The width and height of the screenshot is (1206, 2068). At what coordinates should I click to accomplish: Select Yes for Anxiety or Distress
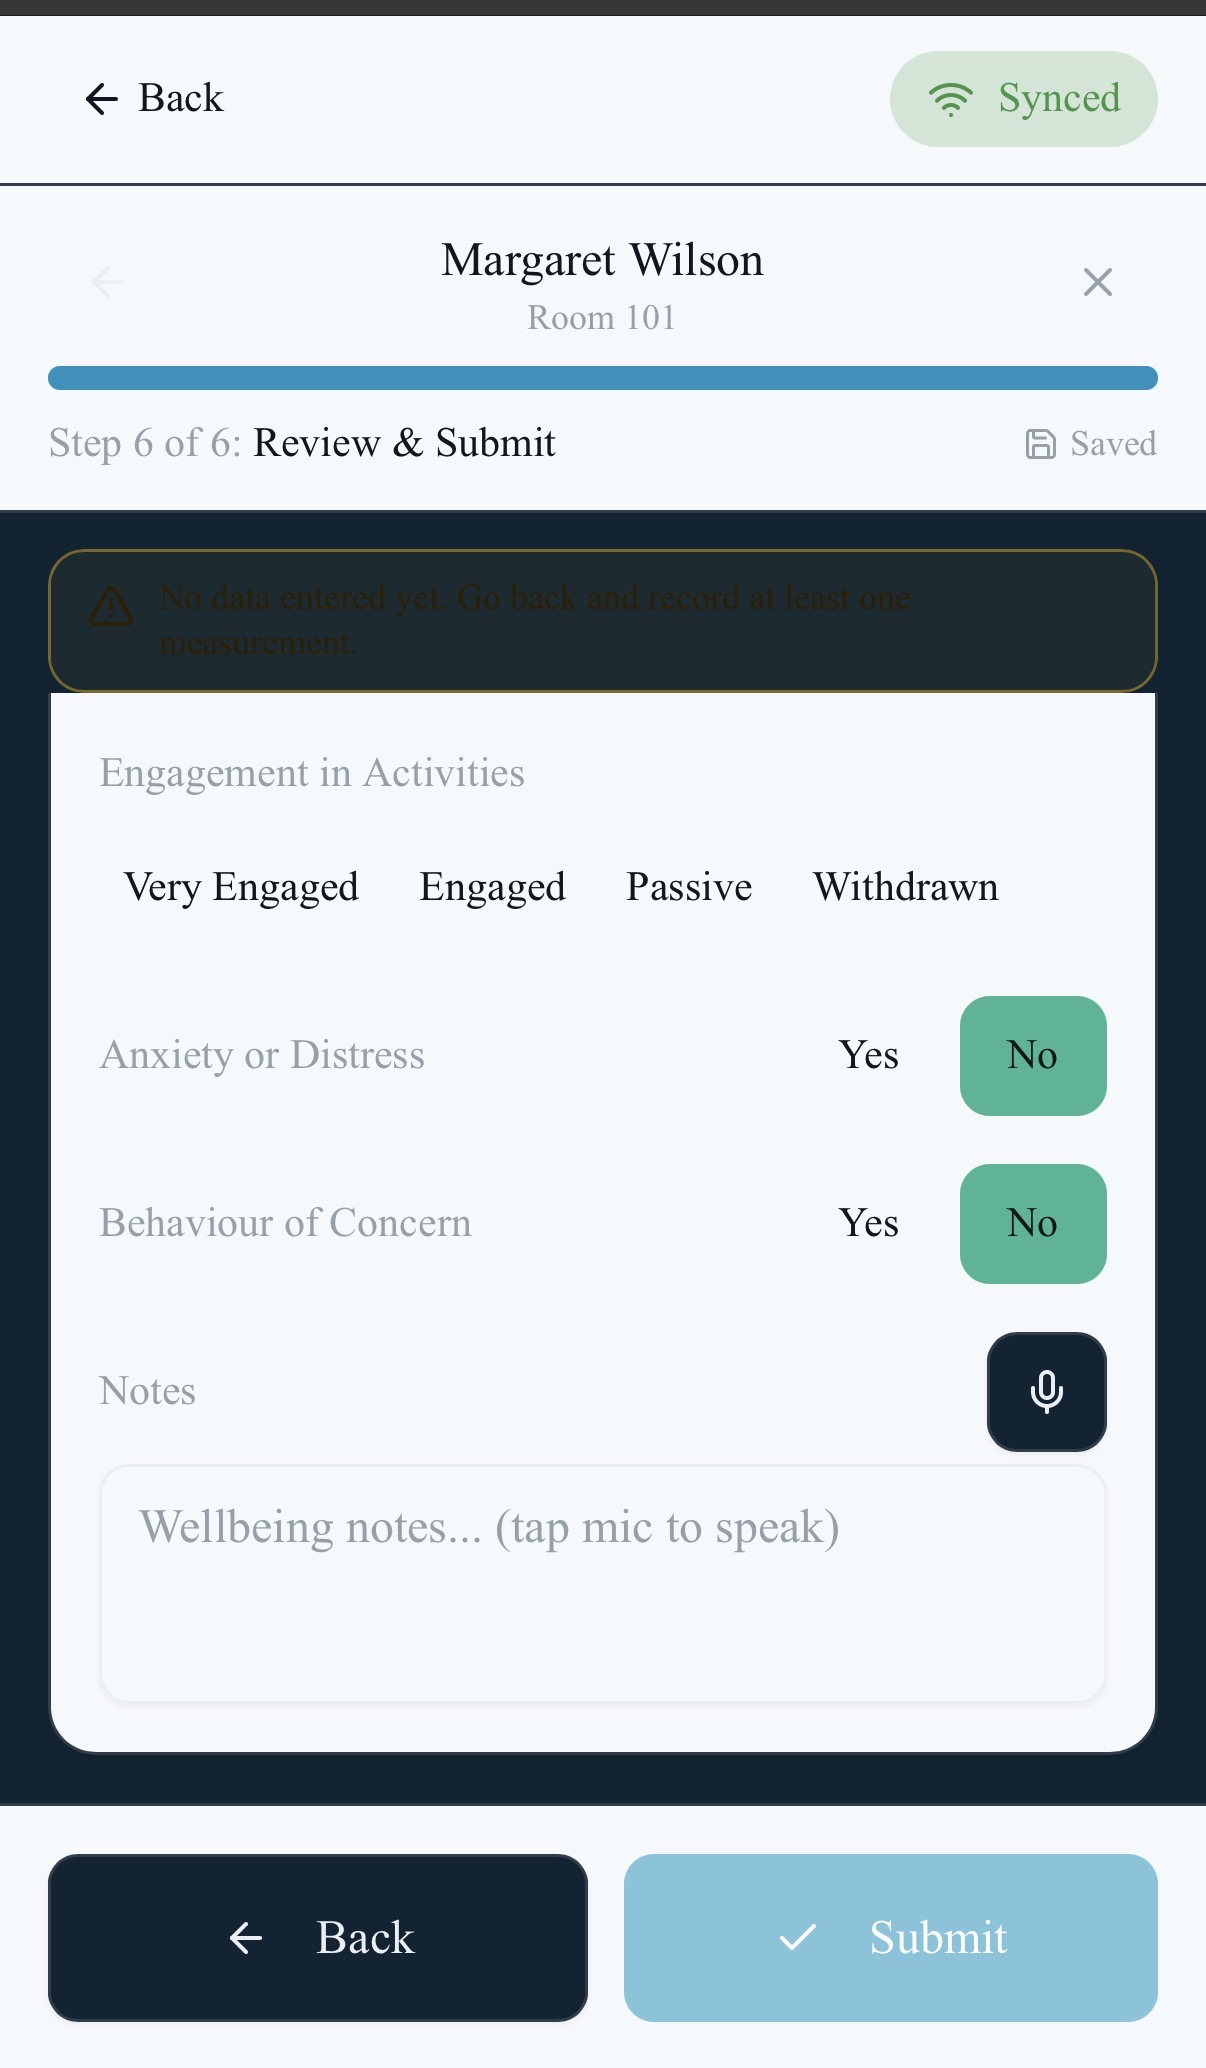pos(868,1055)
